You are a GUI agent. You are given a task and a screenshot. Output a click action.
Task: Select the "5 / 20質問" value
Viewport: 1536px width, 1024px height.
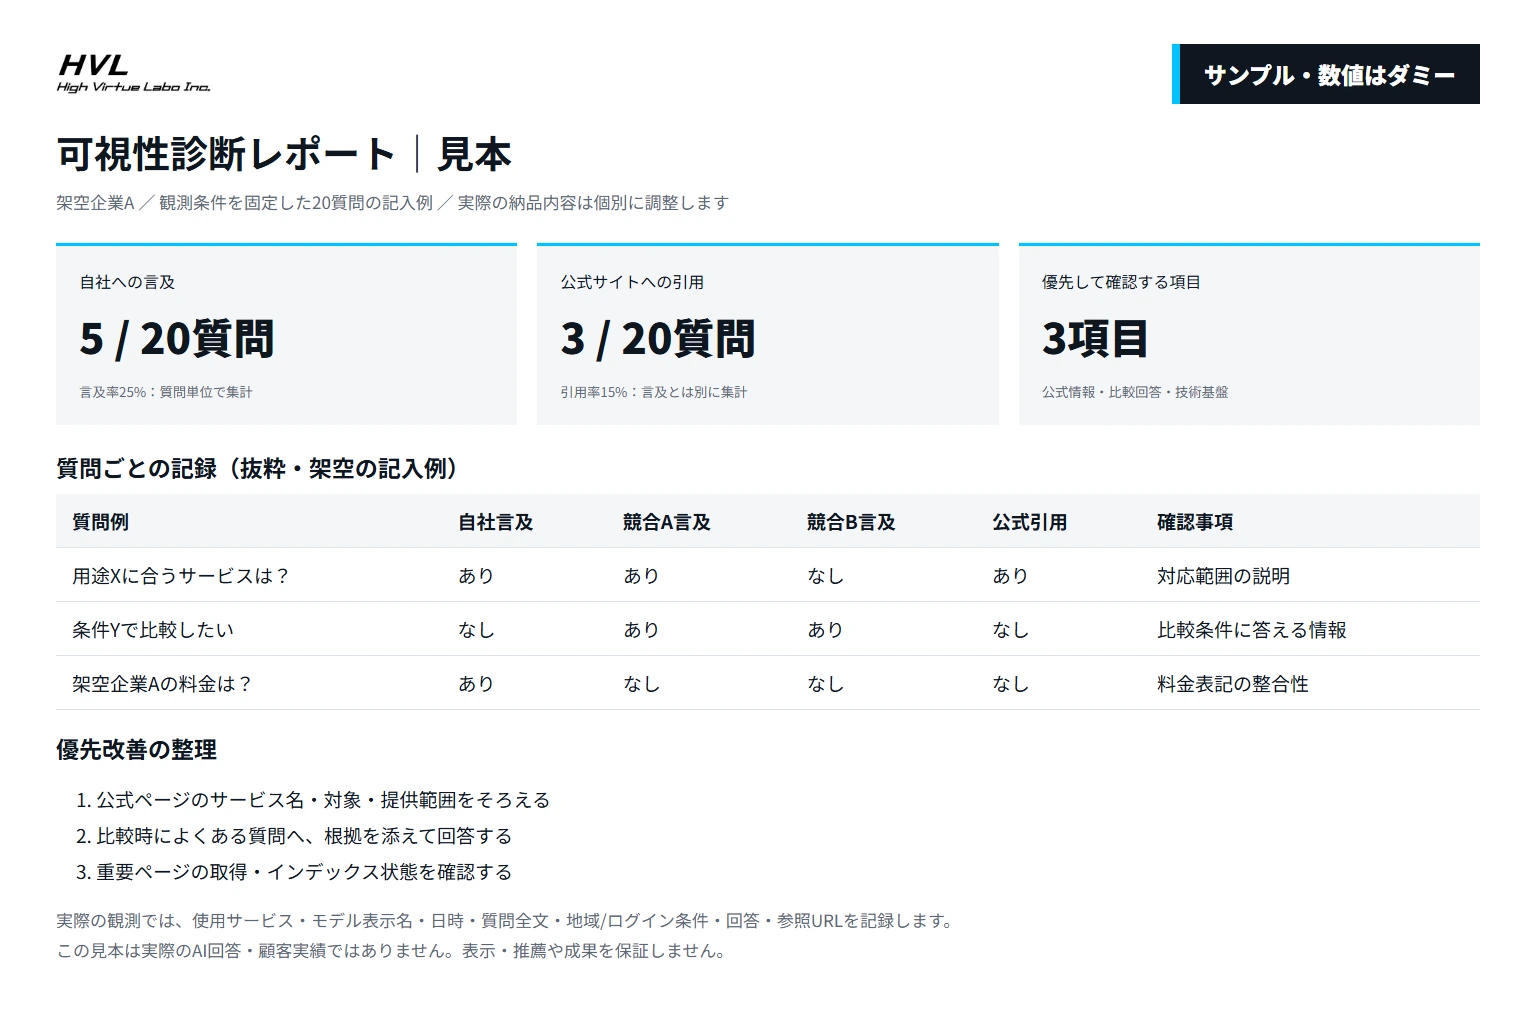(177, 339)
